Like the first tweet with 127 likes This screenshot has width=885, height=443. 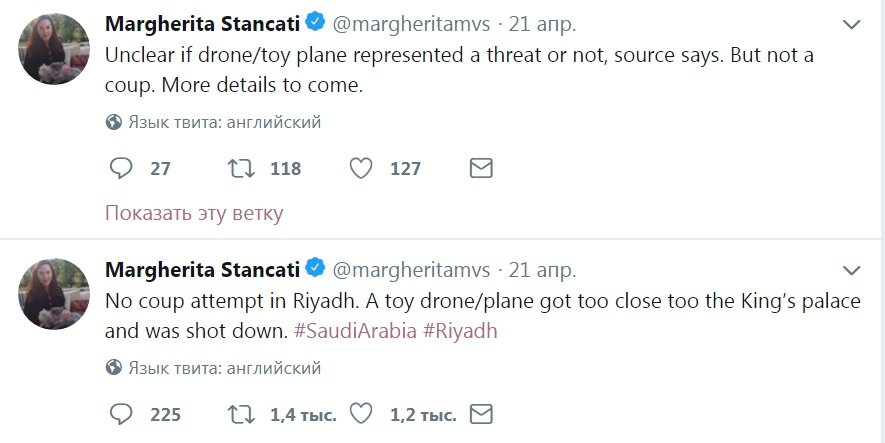[x=361, y=169]
